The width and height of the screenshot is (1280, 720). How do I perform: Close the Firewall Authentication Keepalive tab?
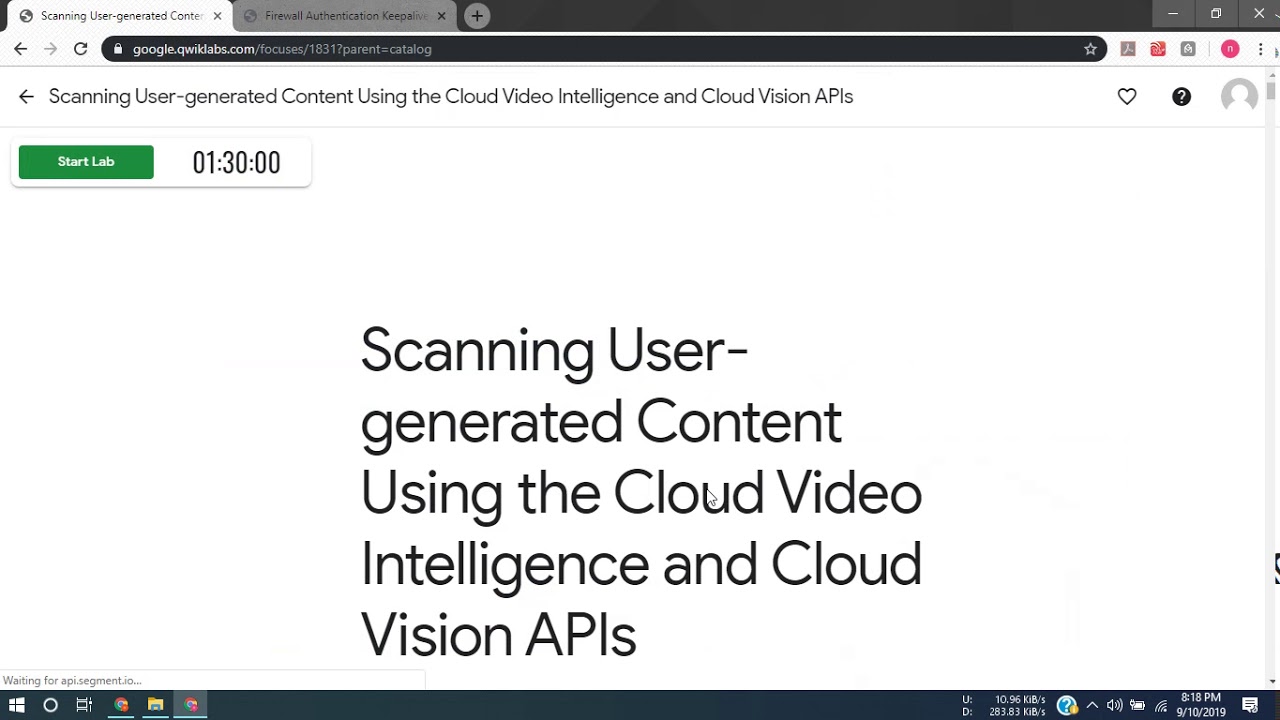[441, 16]
